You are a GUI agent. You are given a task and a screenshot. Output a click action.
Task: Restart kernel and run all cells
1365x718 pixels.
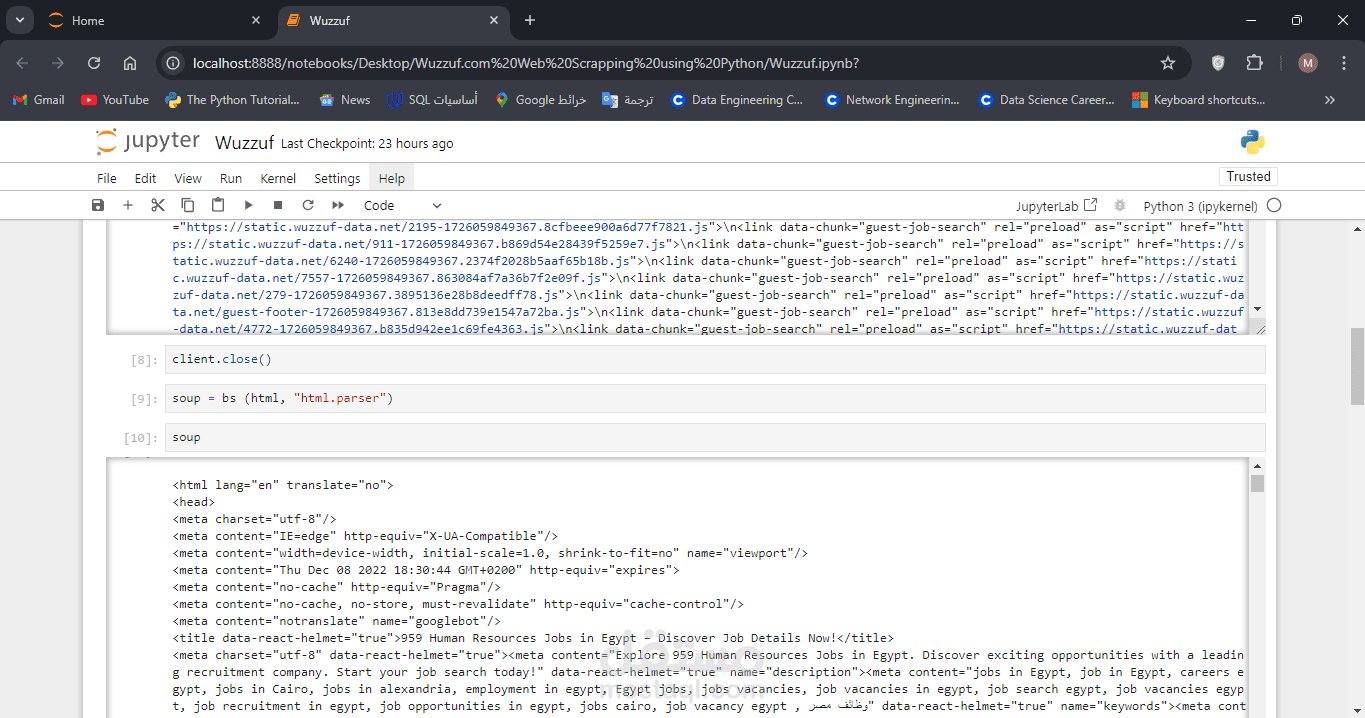(338, 205)
